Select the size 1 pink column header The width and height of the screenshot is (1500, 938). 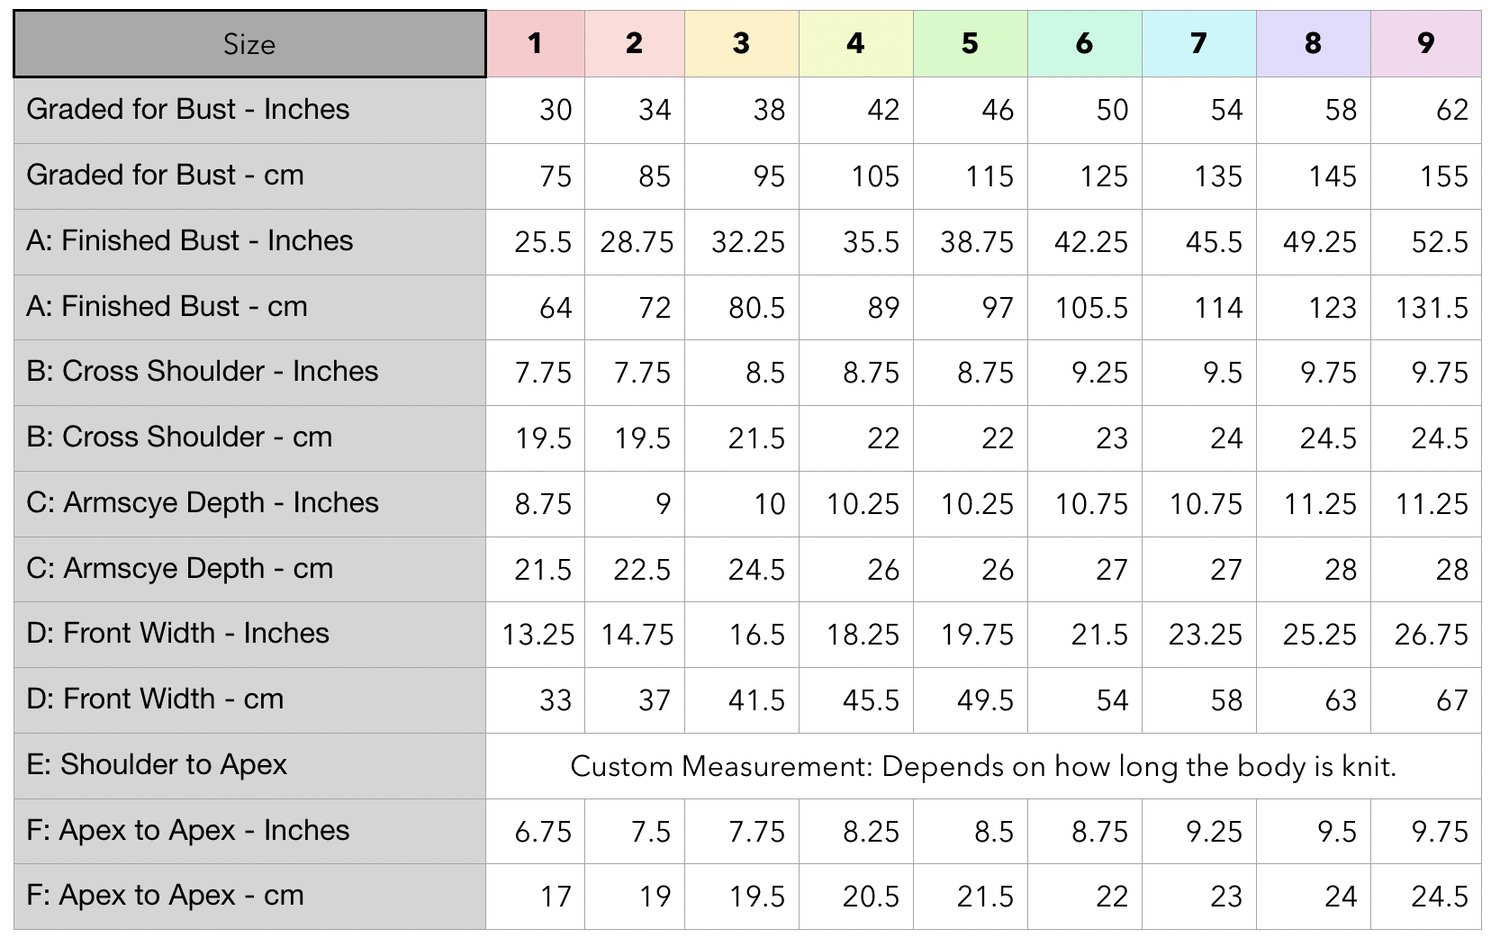click(536, 44)
